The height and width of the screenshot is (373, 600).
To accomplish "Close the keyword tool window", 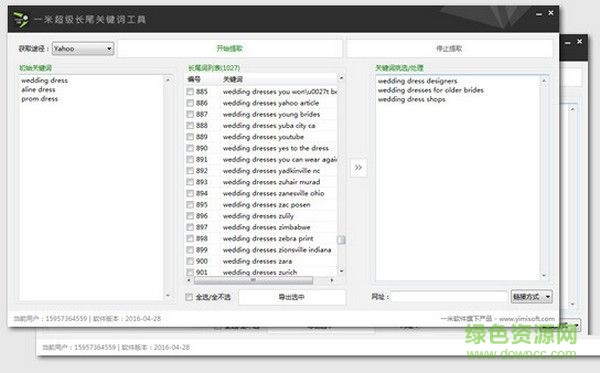I will pos(551,13).
